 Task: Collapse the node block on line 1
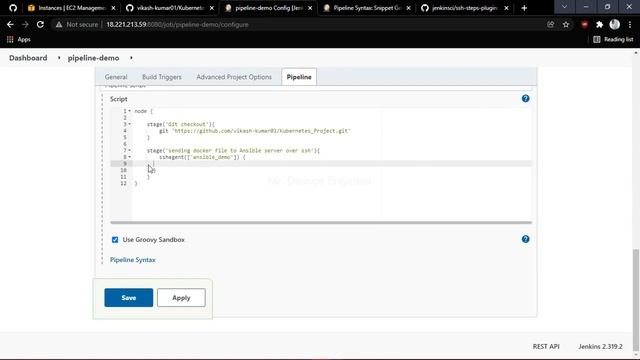[129, 111]
